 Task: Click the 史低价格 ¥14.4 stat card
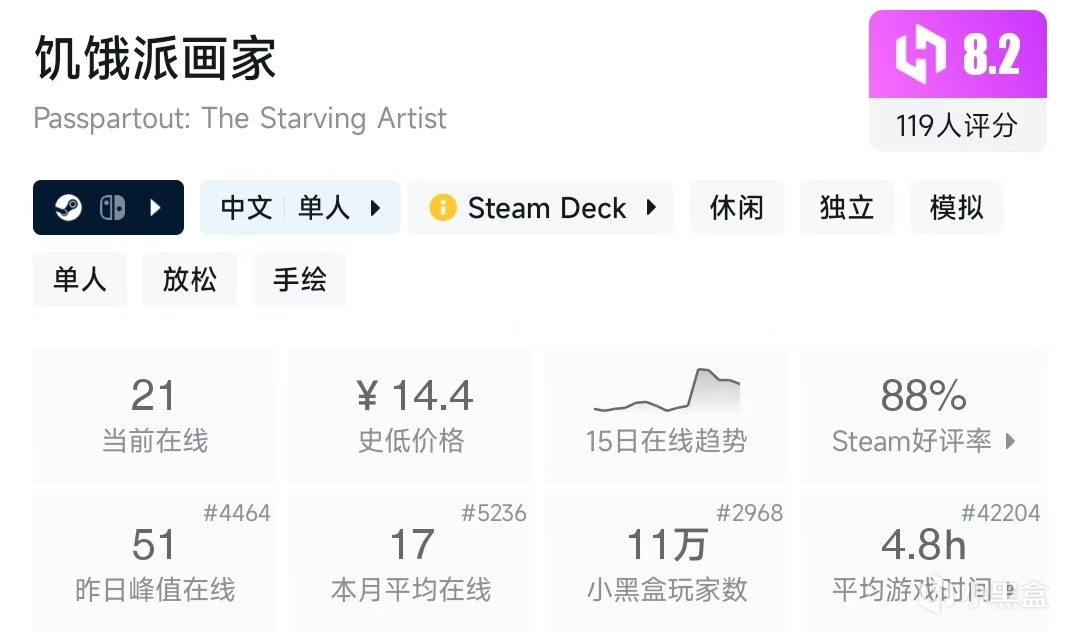(411, 415)
